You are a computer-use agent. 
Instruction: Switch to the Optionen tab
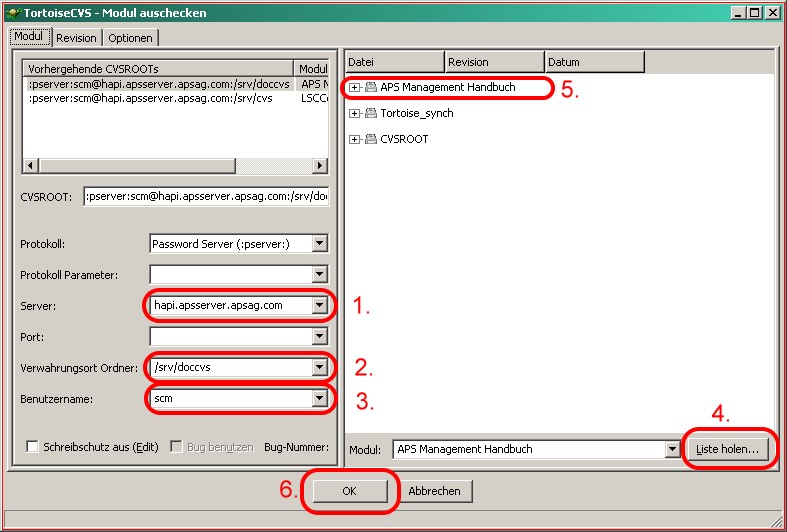(130, 38)
